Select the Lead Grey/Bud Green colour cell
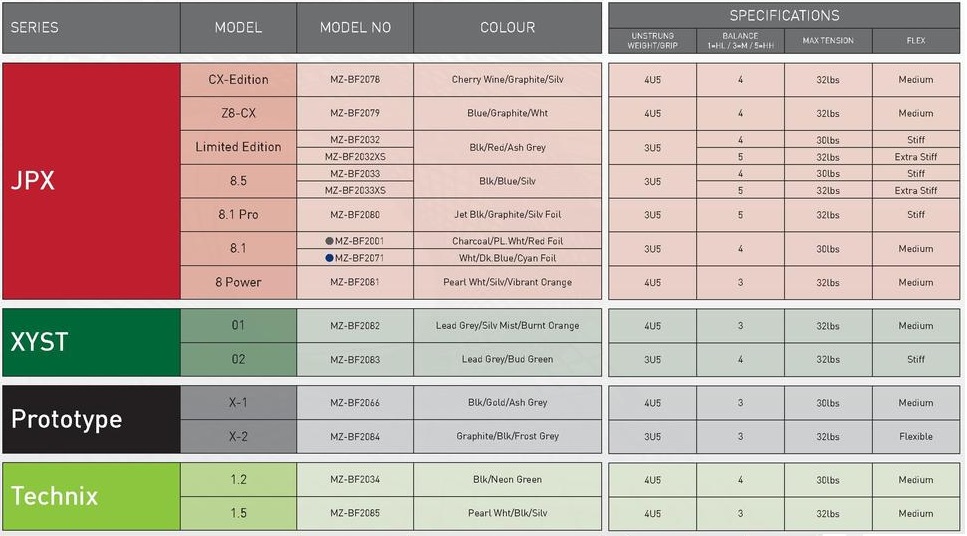Viewport: 967px width, 536px height. point(507,359)
